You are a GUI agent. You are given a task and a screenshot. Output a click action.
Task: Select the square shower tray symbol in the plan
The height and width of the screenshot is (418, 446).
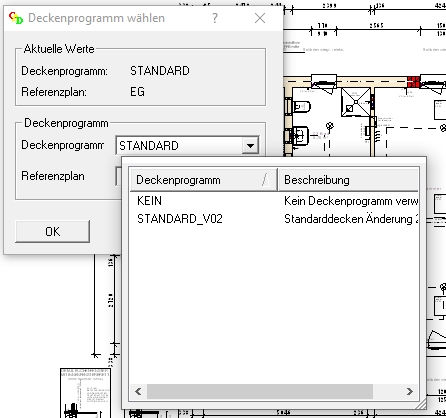356,102
